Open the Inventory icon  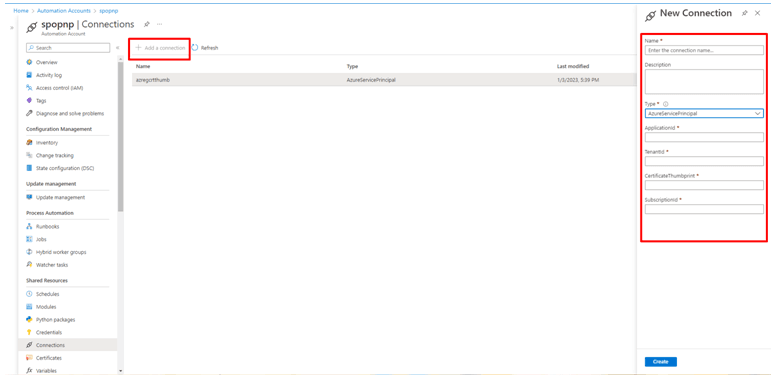pyautogui.click(x=29, y=143)
